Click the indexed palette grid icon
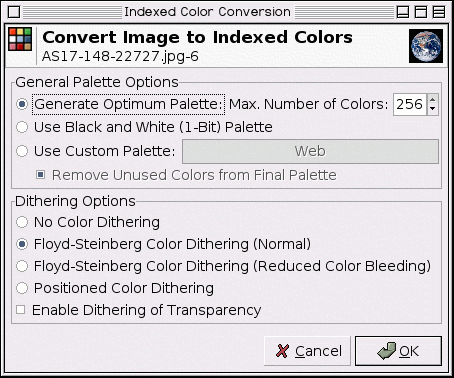Viewport: 454px width, 378px height. [x=20, y=39]
